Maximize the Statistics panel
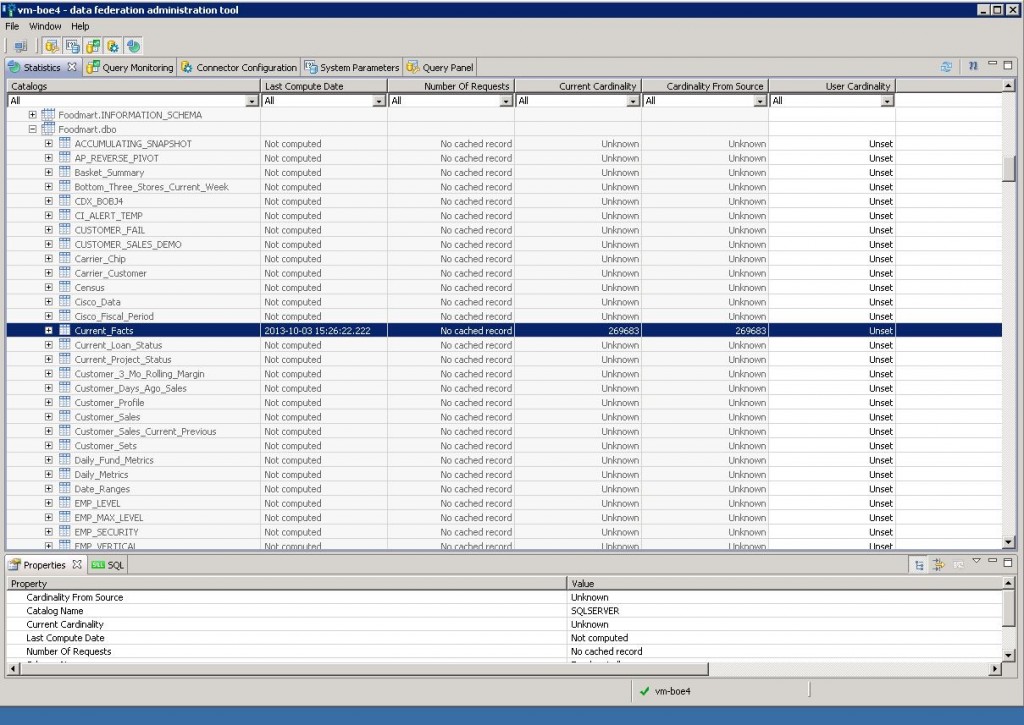This screenshot has width=1024, height=725. pos(1008,65)
